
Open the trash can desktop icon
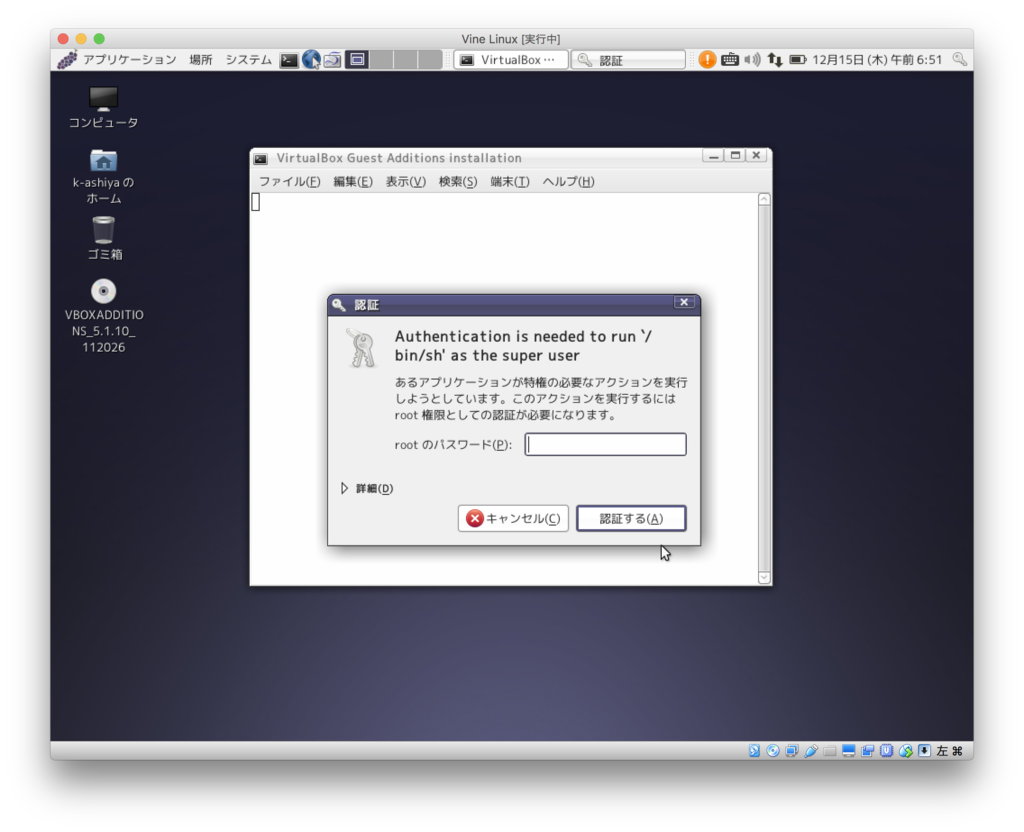coord(104,238)
